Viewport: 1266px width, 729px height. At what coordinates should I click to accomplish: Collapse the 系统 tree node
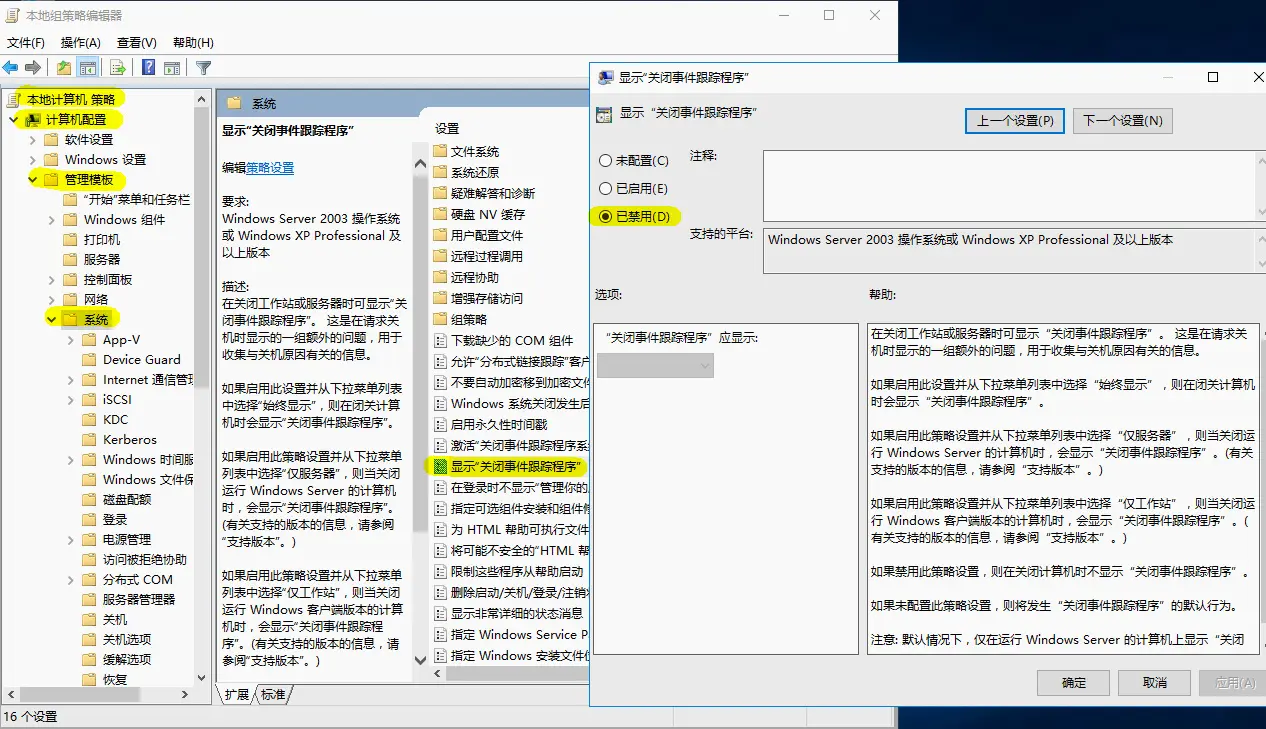pos(51,319)
